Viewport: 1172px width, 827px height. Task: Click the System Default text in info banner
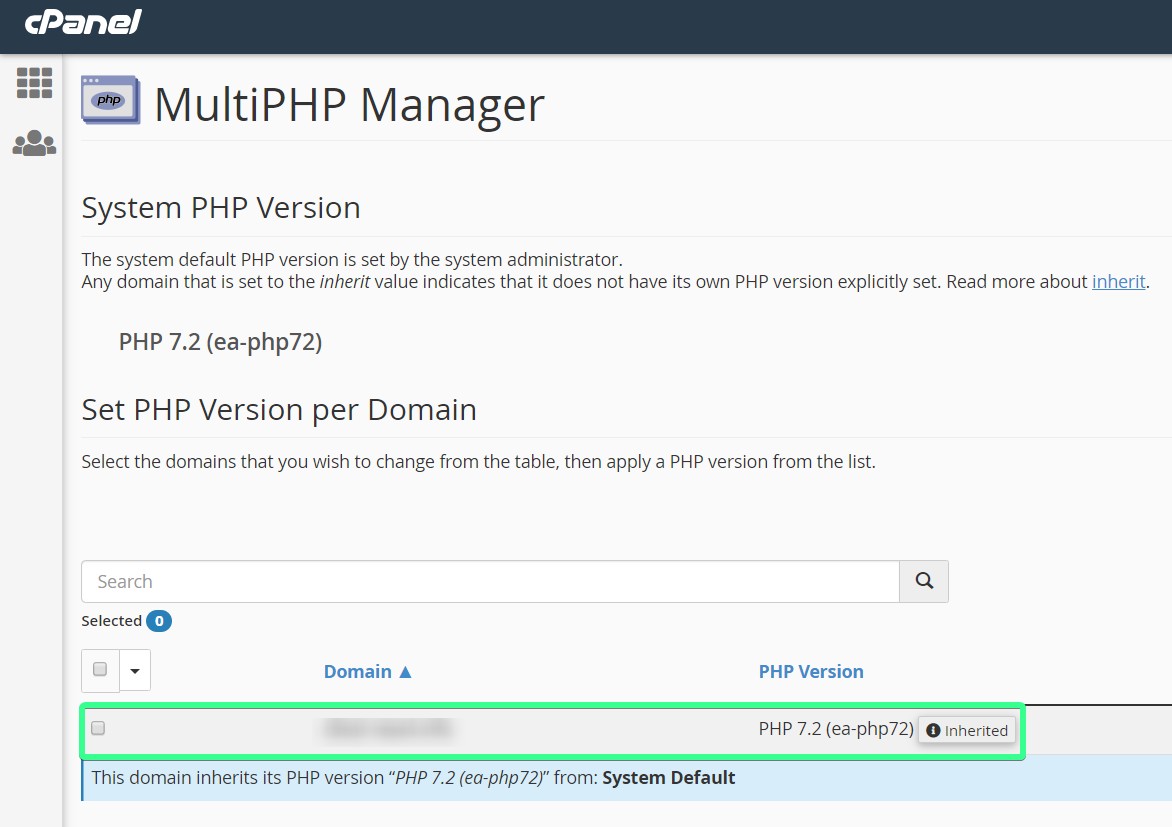point(668,777)
